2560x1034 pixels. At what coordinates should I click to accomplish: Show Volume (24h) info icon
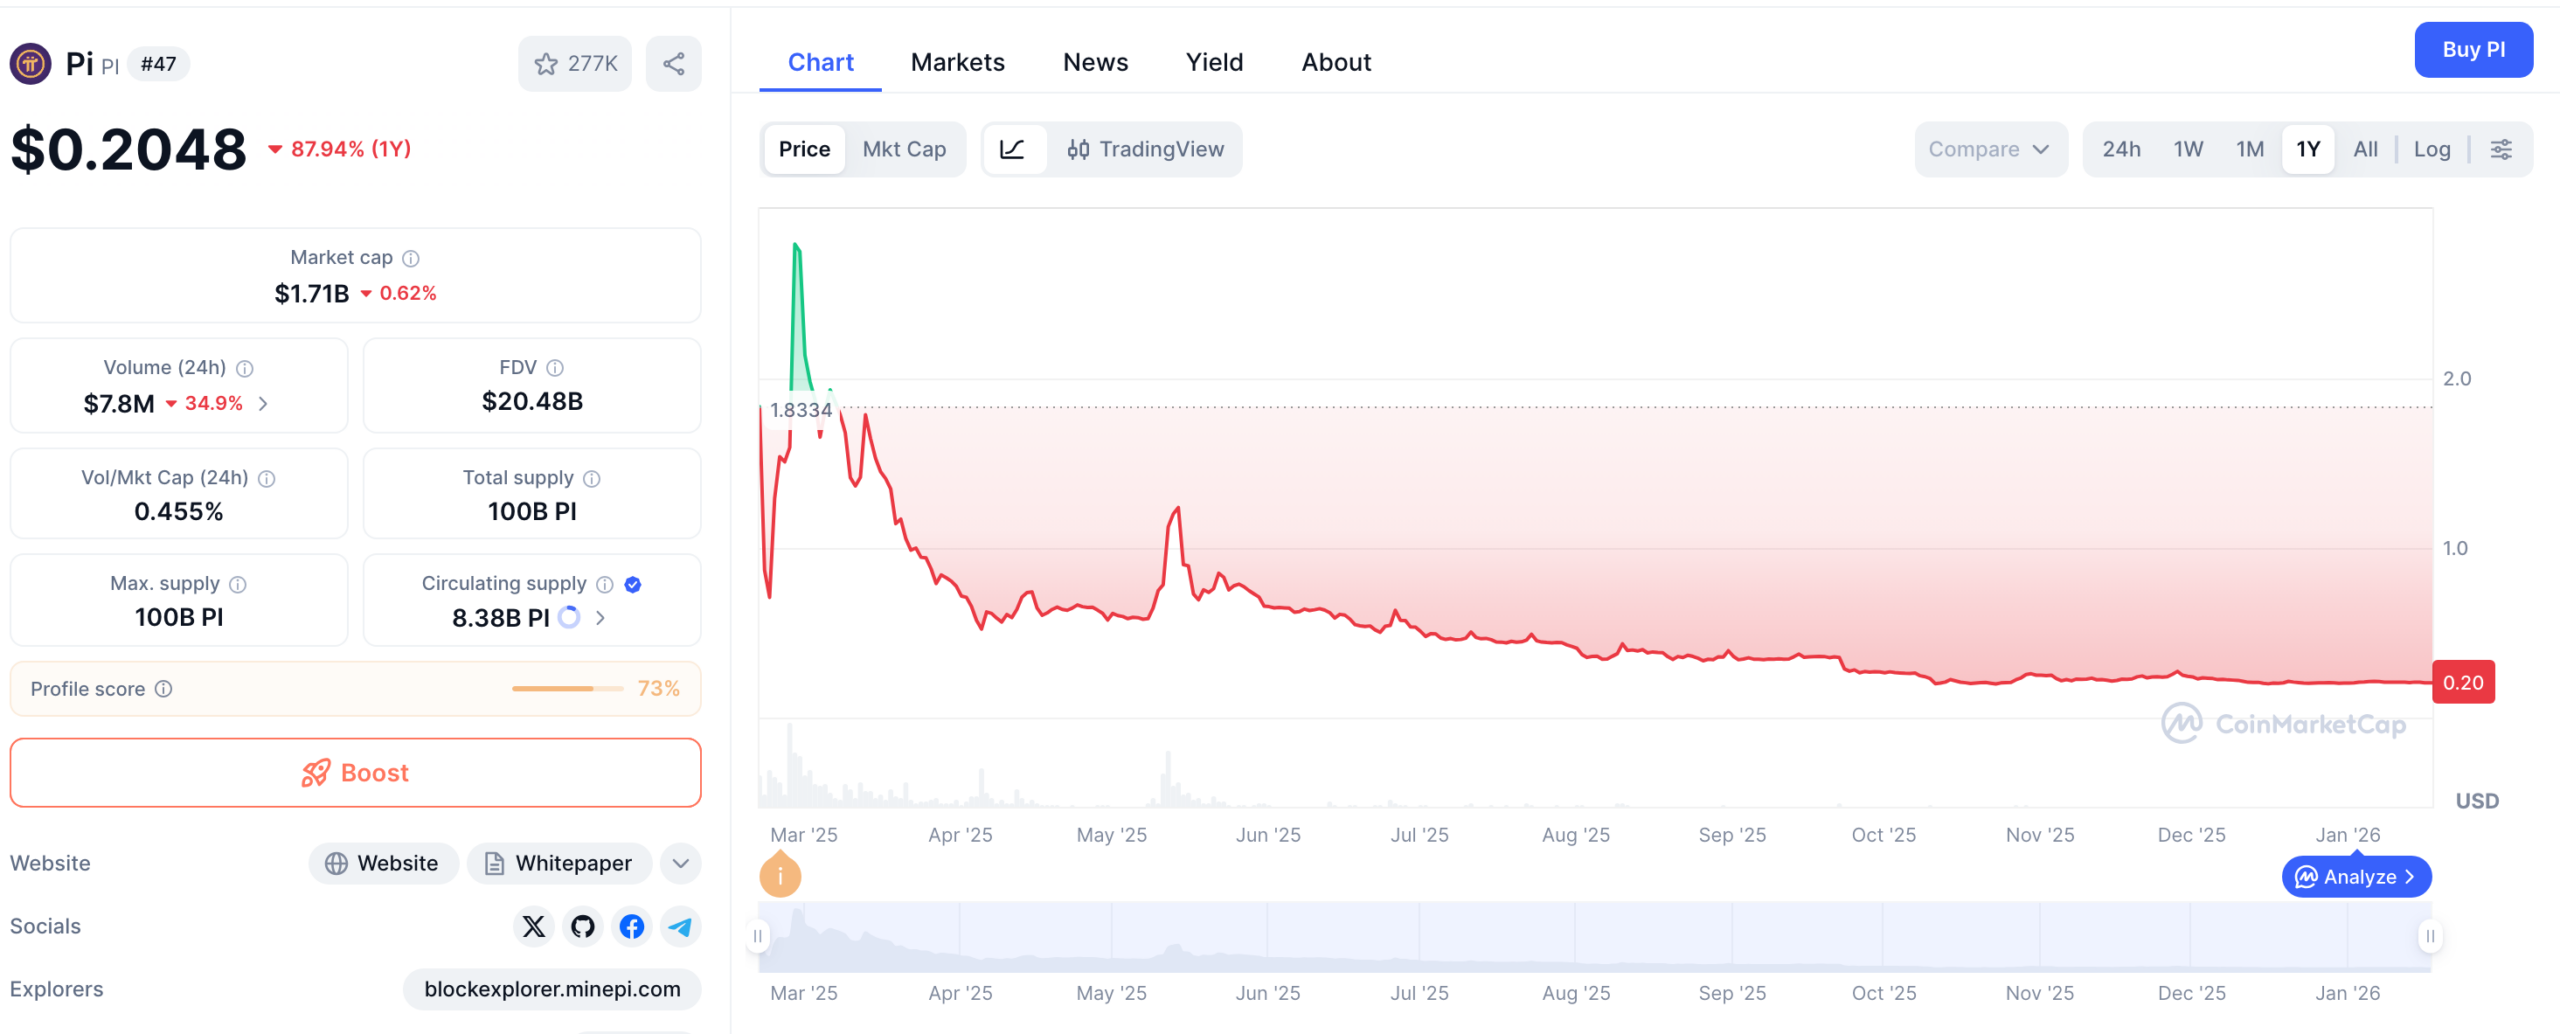pyautogui.click(x=244, y=368)
